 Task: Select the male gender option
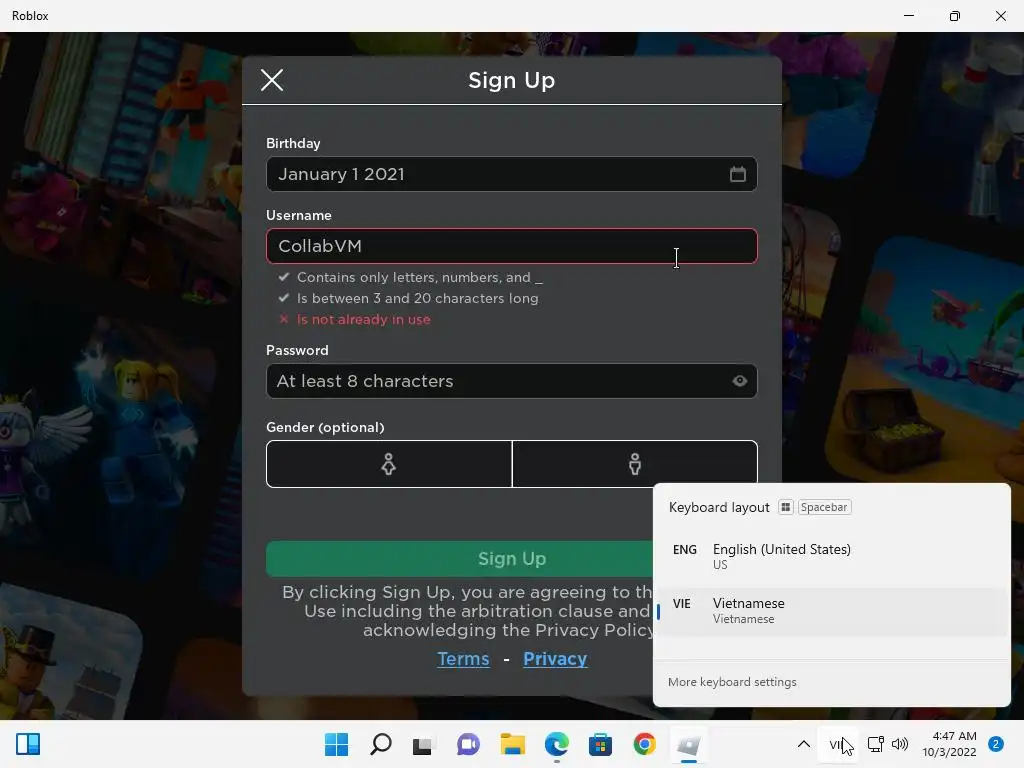pos(635,464)
